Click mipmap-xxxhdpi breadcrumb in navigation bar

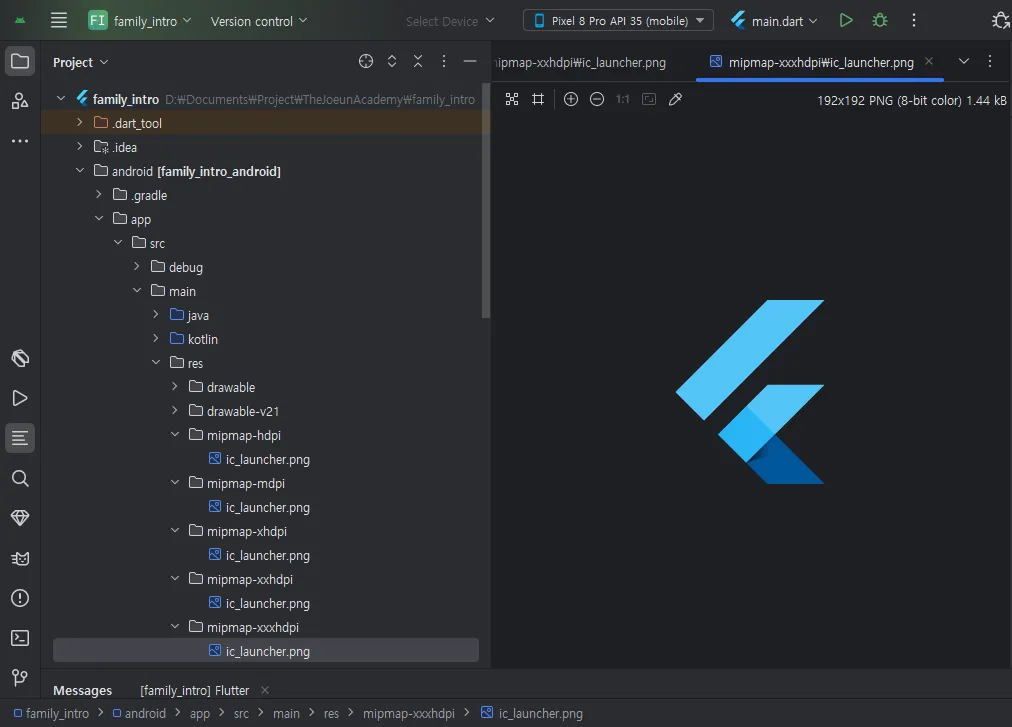409,713
